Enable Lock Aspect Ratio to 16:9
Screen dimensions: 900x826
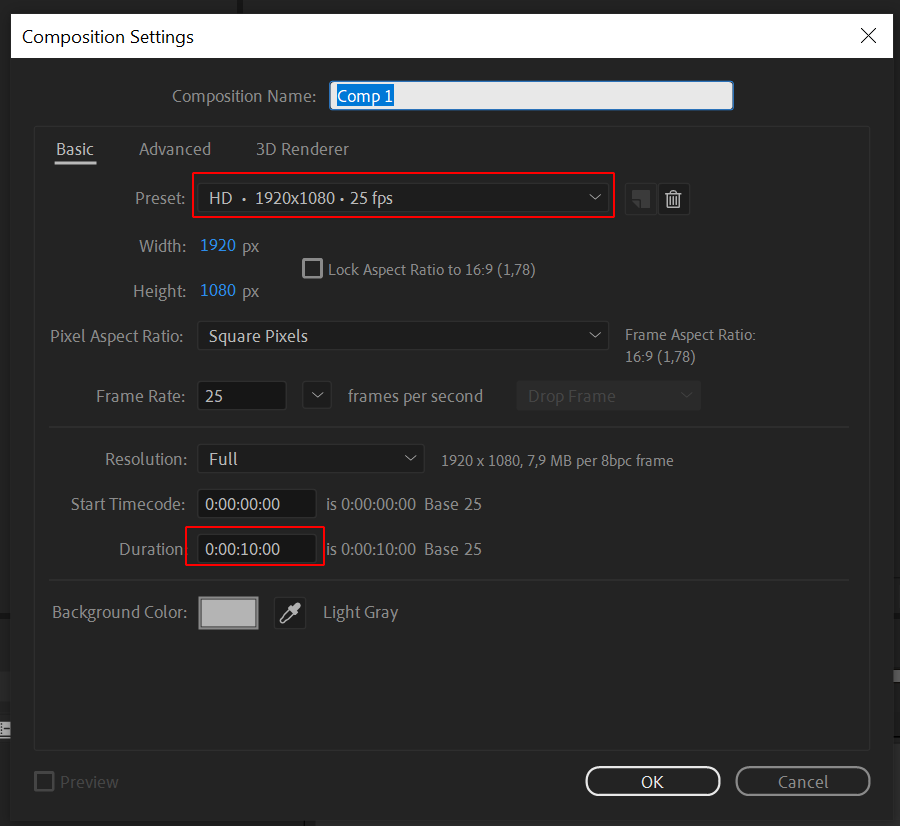point(313,269)
